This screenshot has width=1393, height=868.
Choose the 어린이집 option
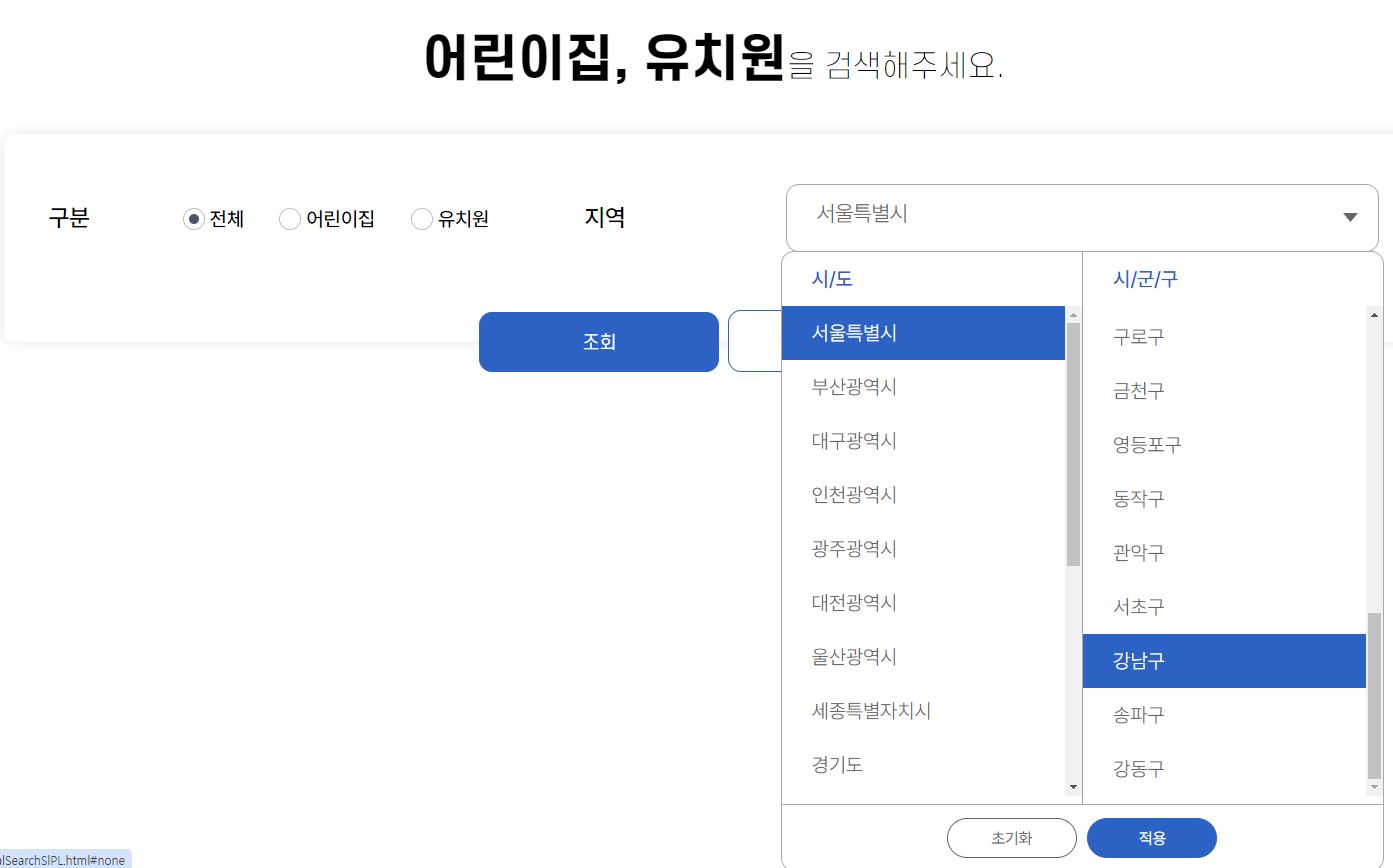pos(289,218)
